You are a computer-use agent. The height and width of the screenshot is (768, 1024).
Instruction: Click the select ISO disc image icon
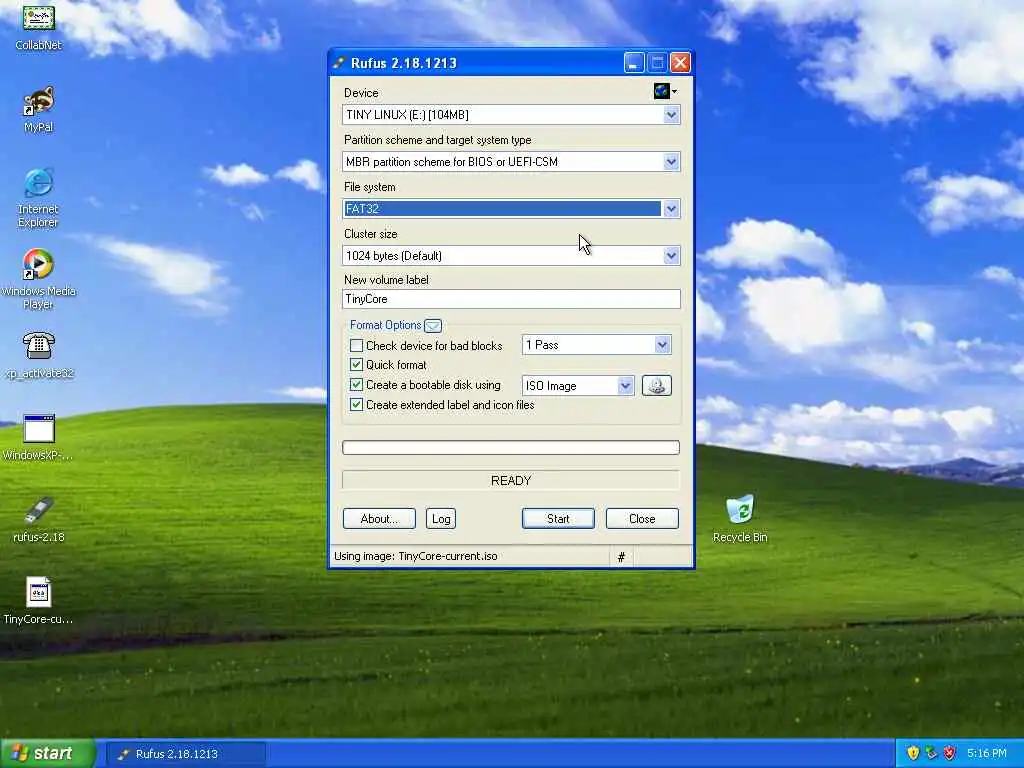[656, 385]
